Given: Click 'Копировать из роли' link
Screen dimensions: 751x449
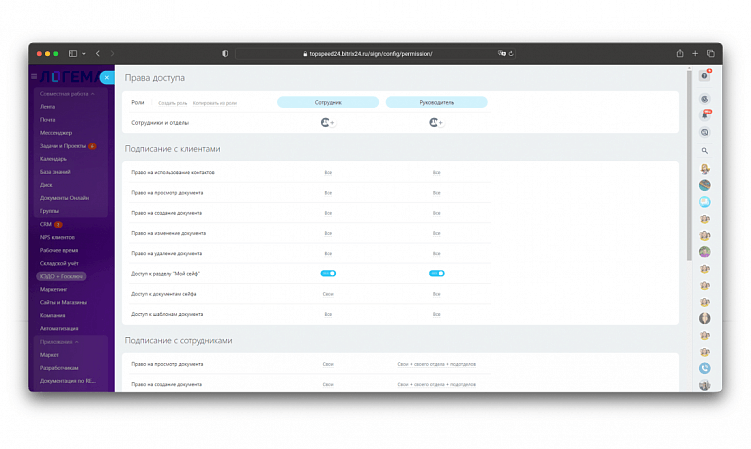Looking at the screenshot, I should [x=215, y=103].
